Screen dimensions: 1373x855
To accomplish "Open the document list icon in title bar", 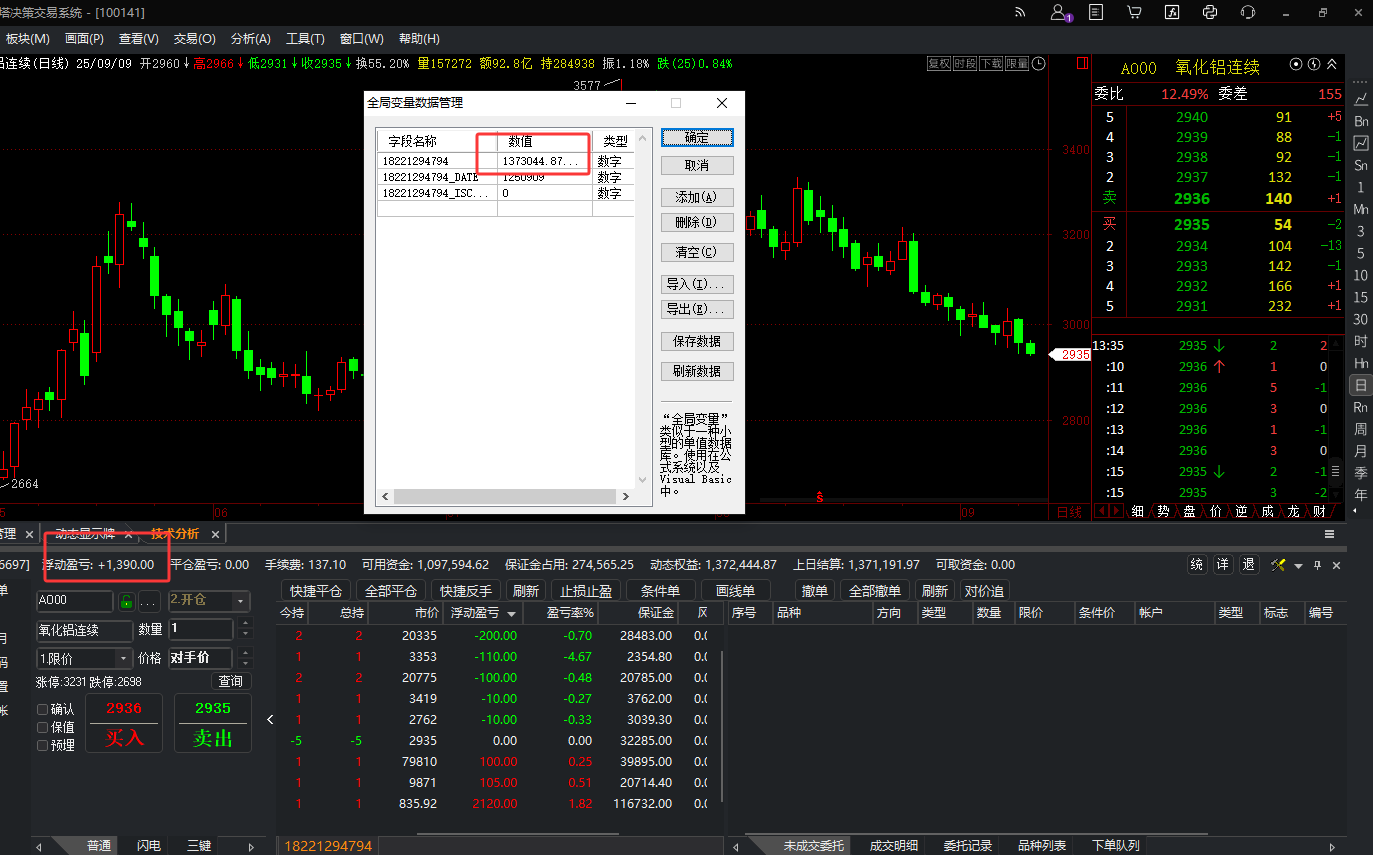I will tap(1096, 13).
